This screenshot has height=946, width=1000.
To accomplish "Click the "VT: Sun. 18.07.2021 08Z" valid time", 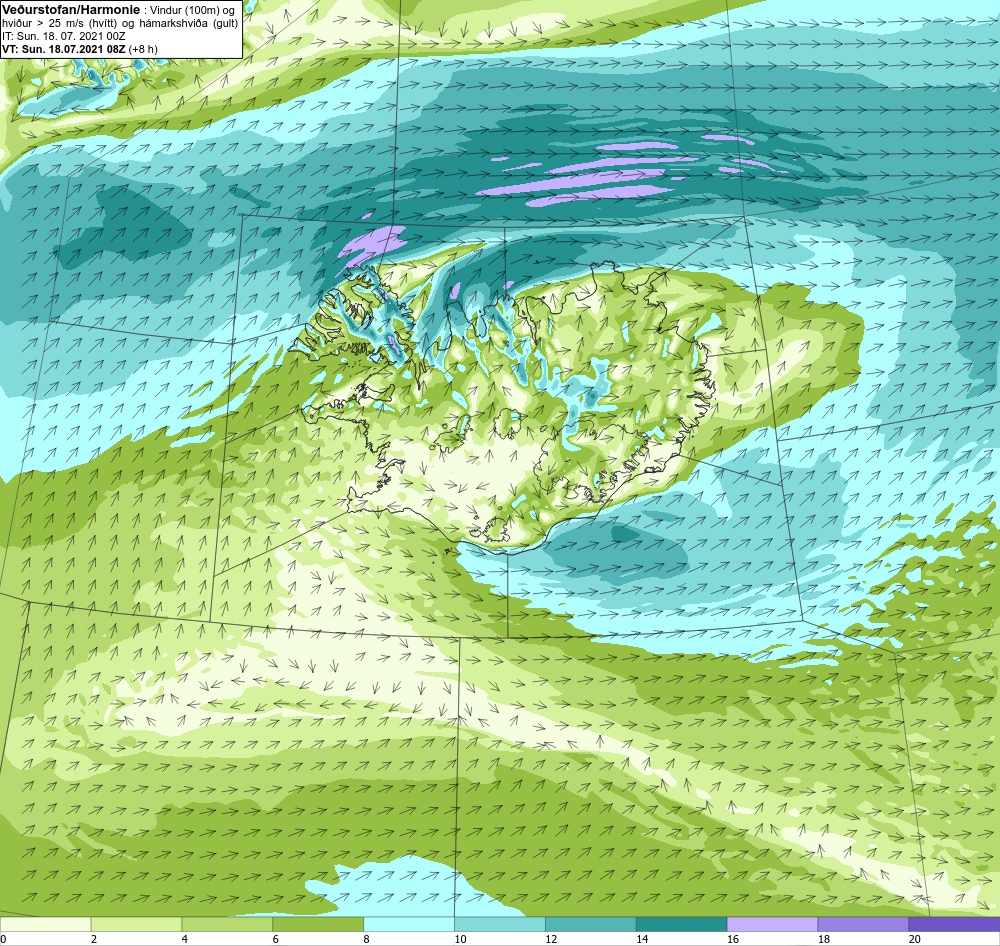I will pos(64,49).
